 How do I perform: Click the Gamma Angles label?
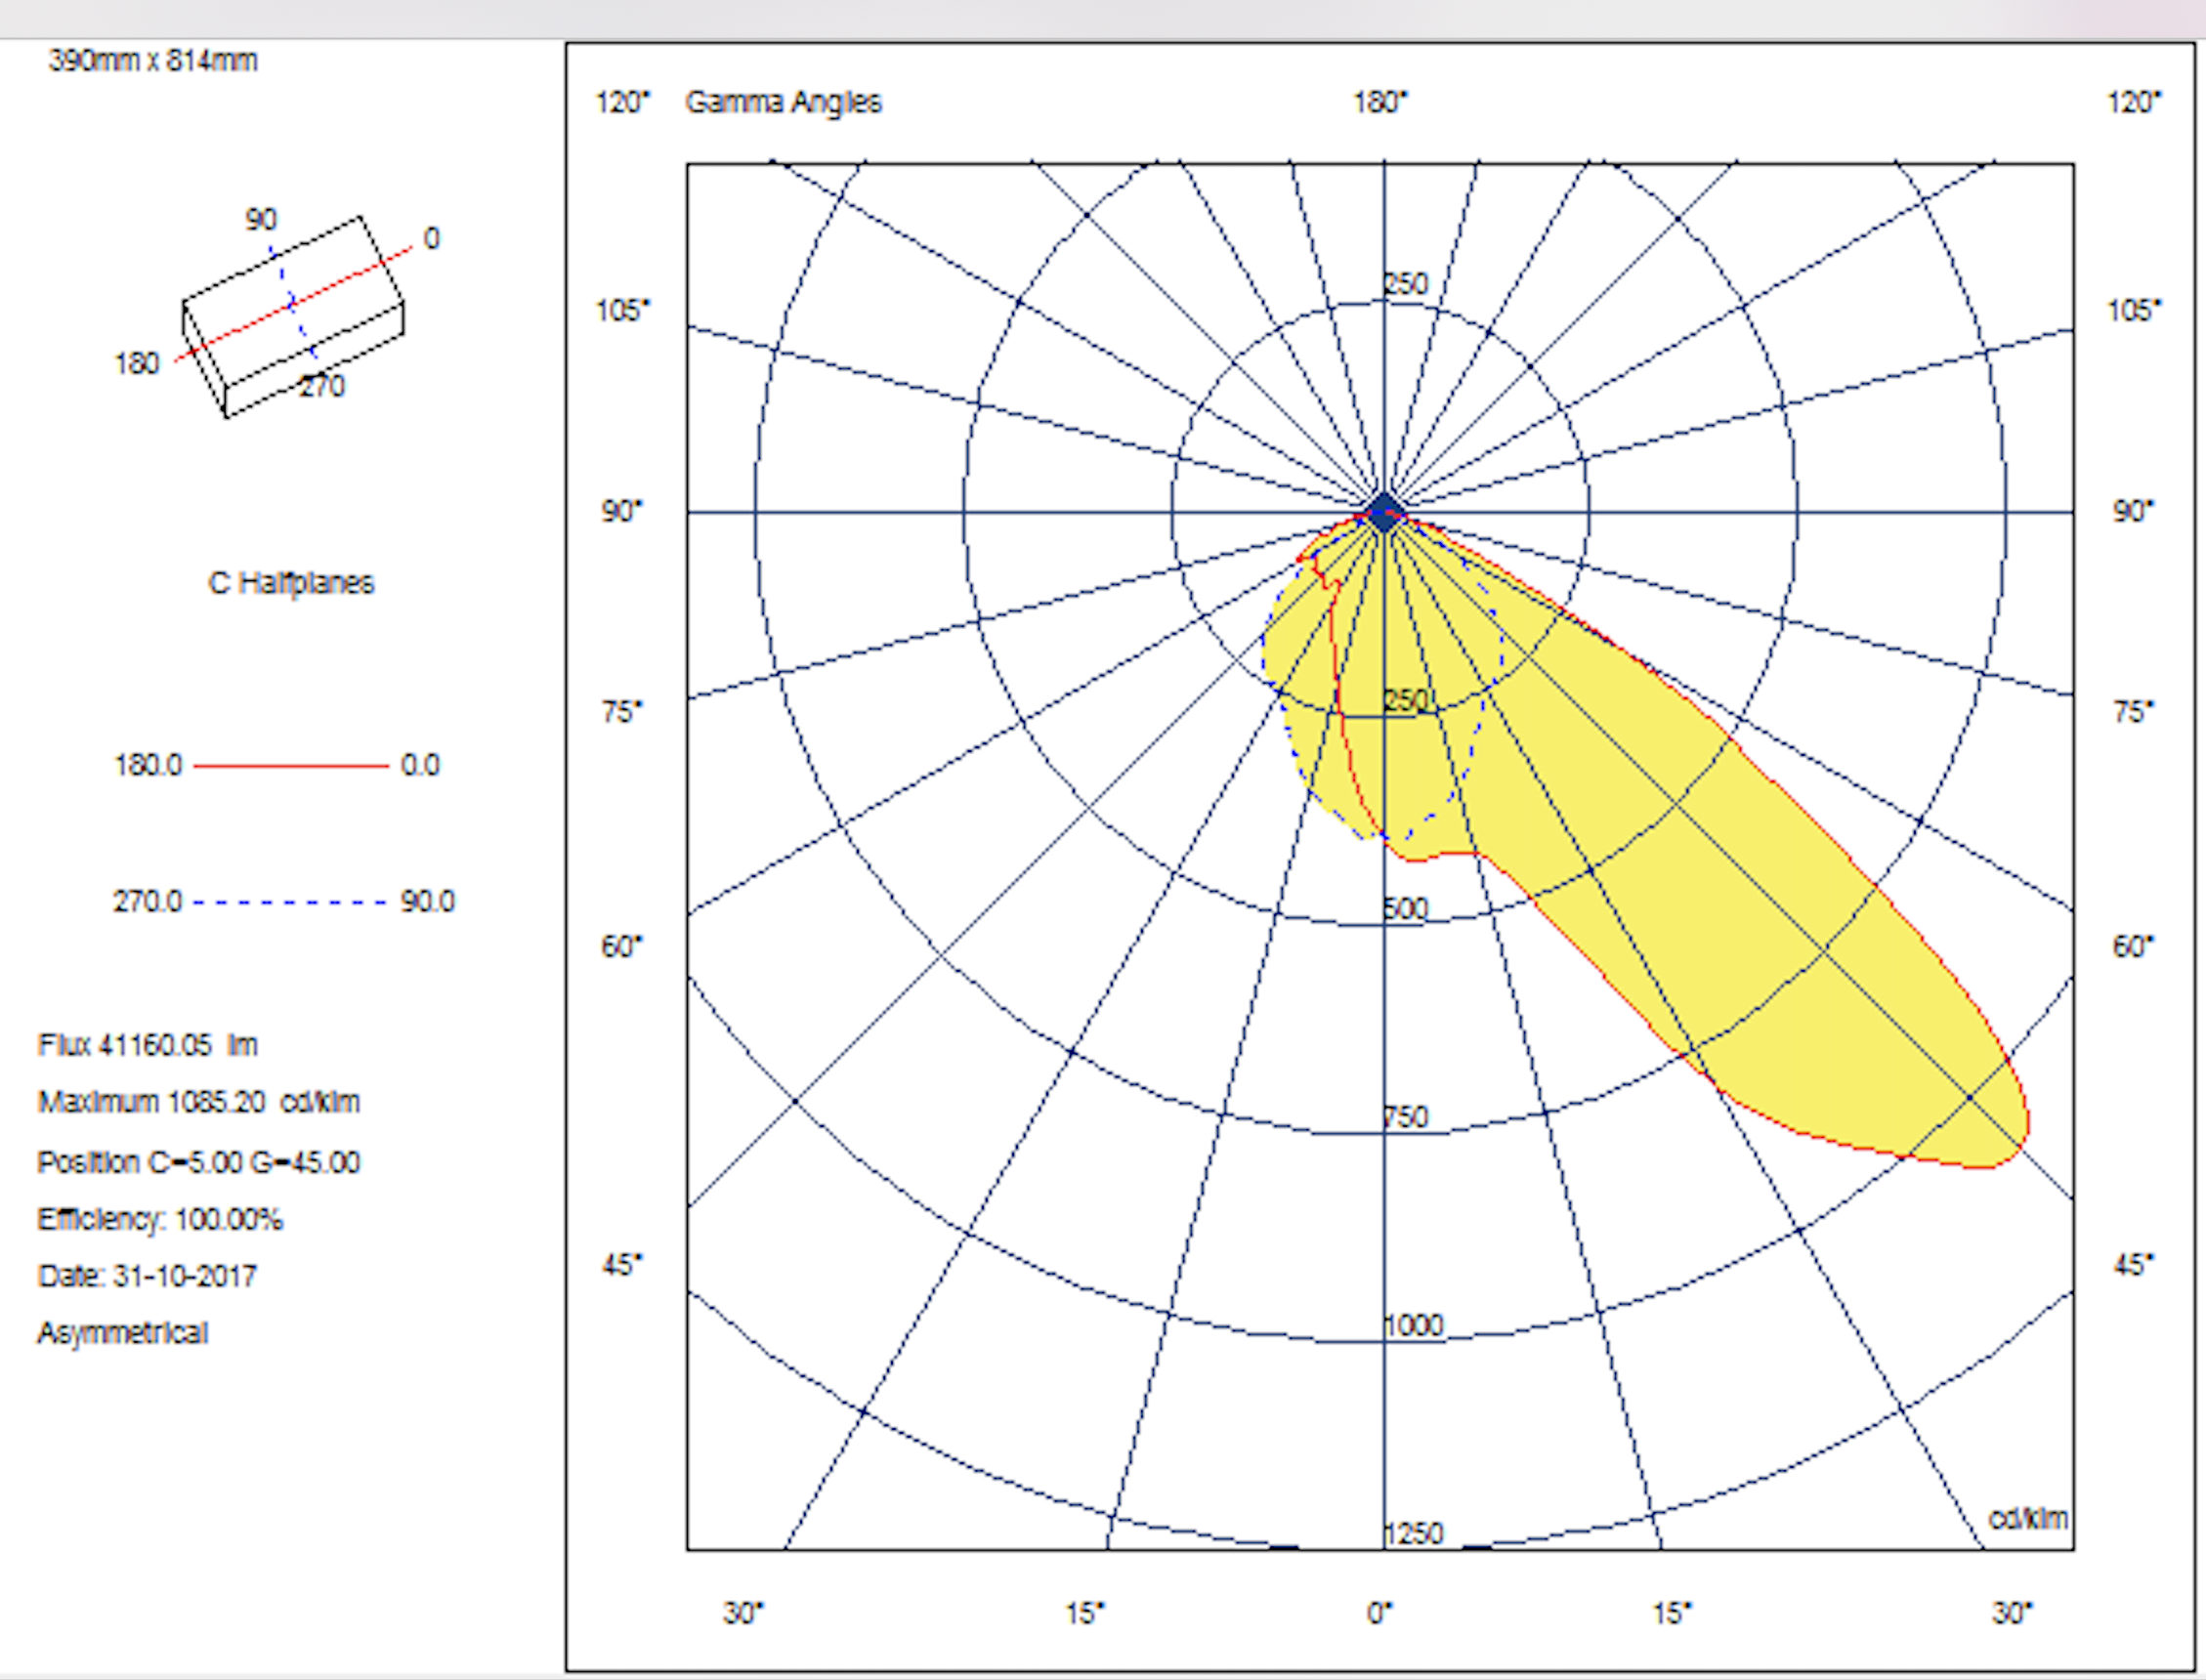pyautogui.click(x=783, y=103)
